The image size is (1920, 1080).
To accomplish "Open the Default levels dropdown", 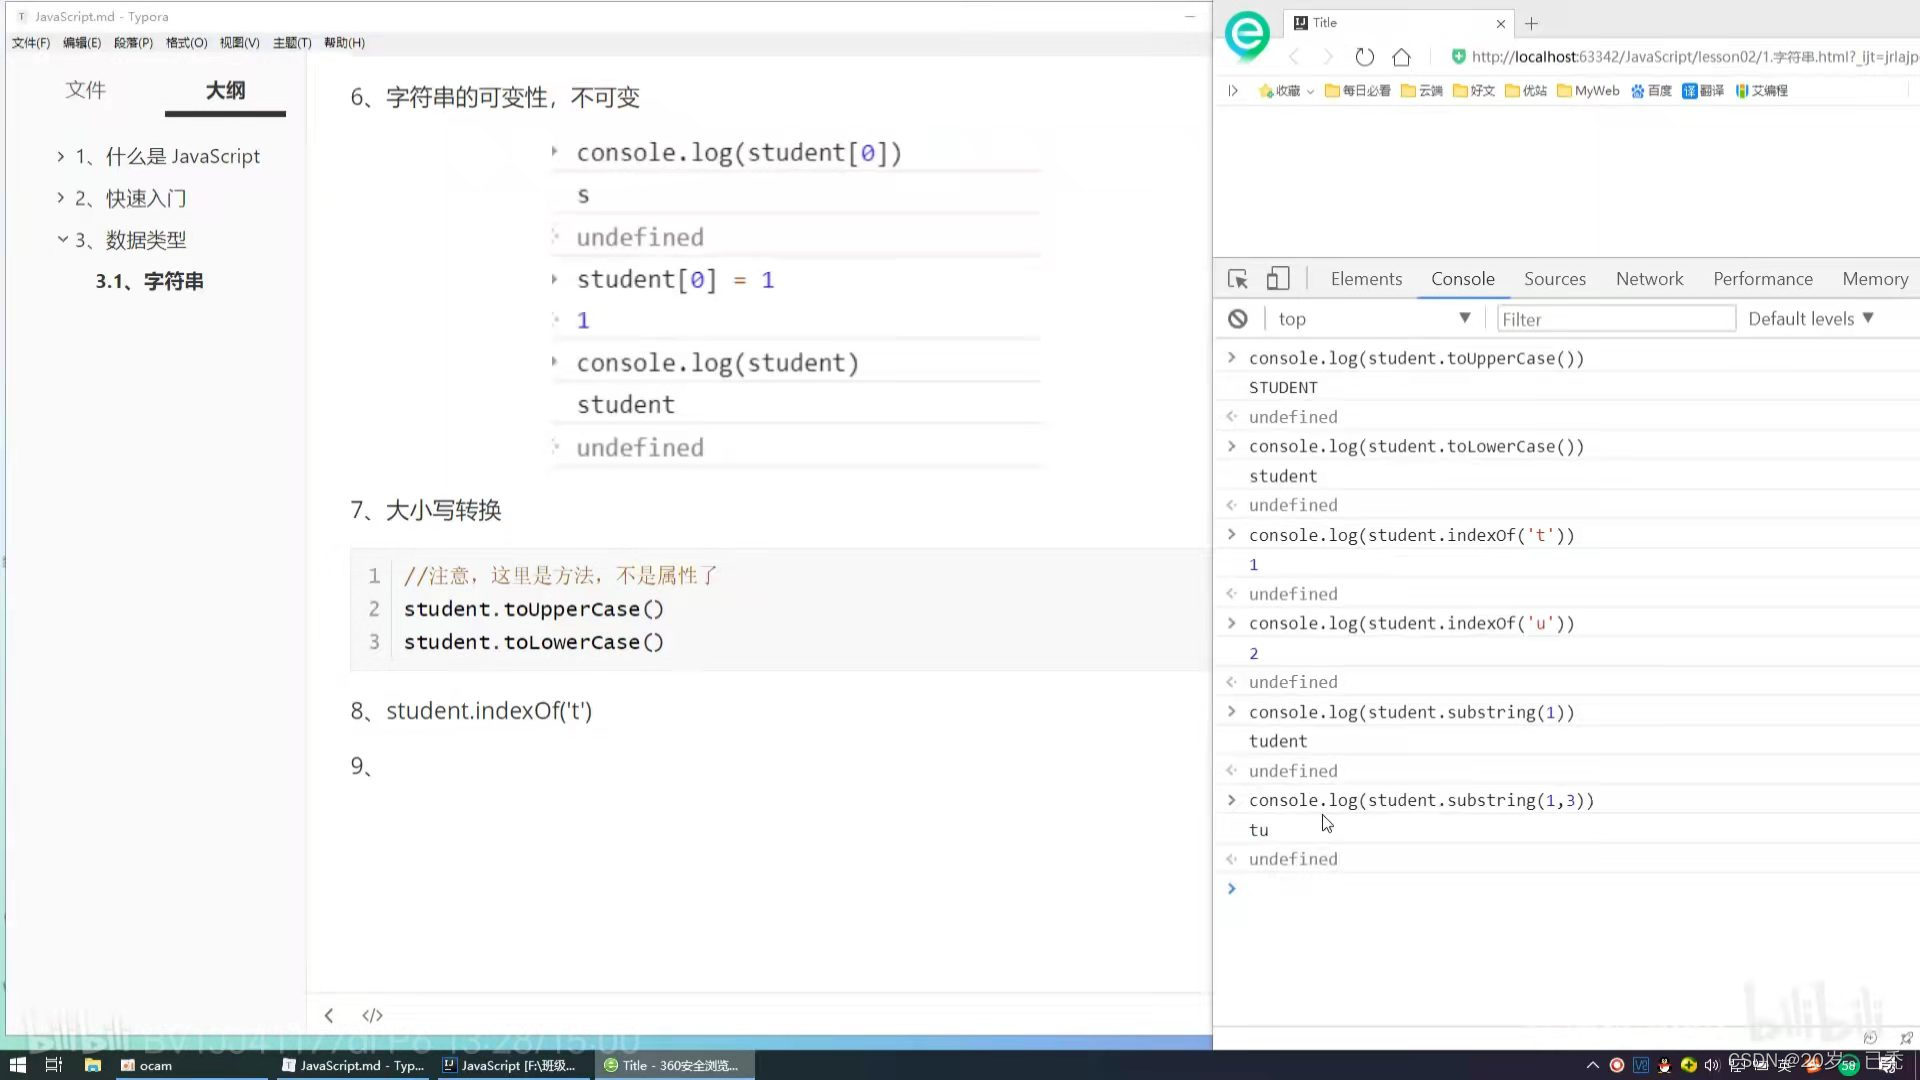I will click(1810, 319).
